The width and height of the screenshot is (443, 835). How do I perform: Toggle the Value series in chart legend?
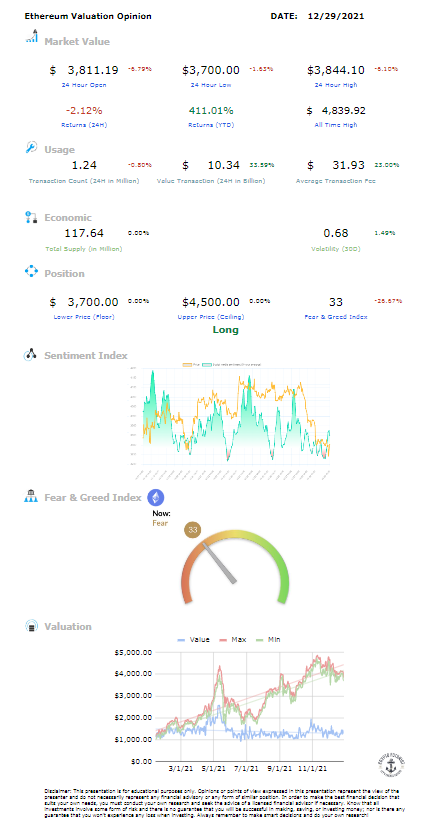pos(193,639)
